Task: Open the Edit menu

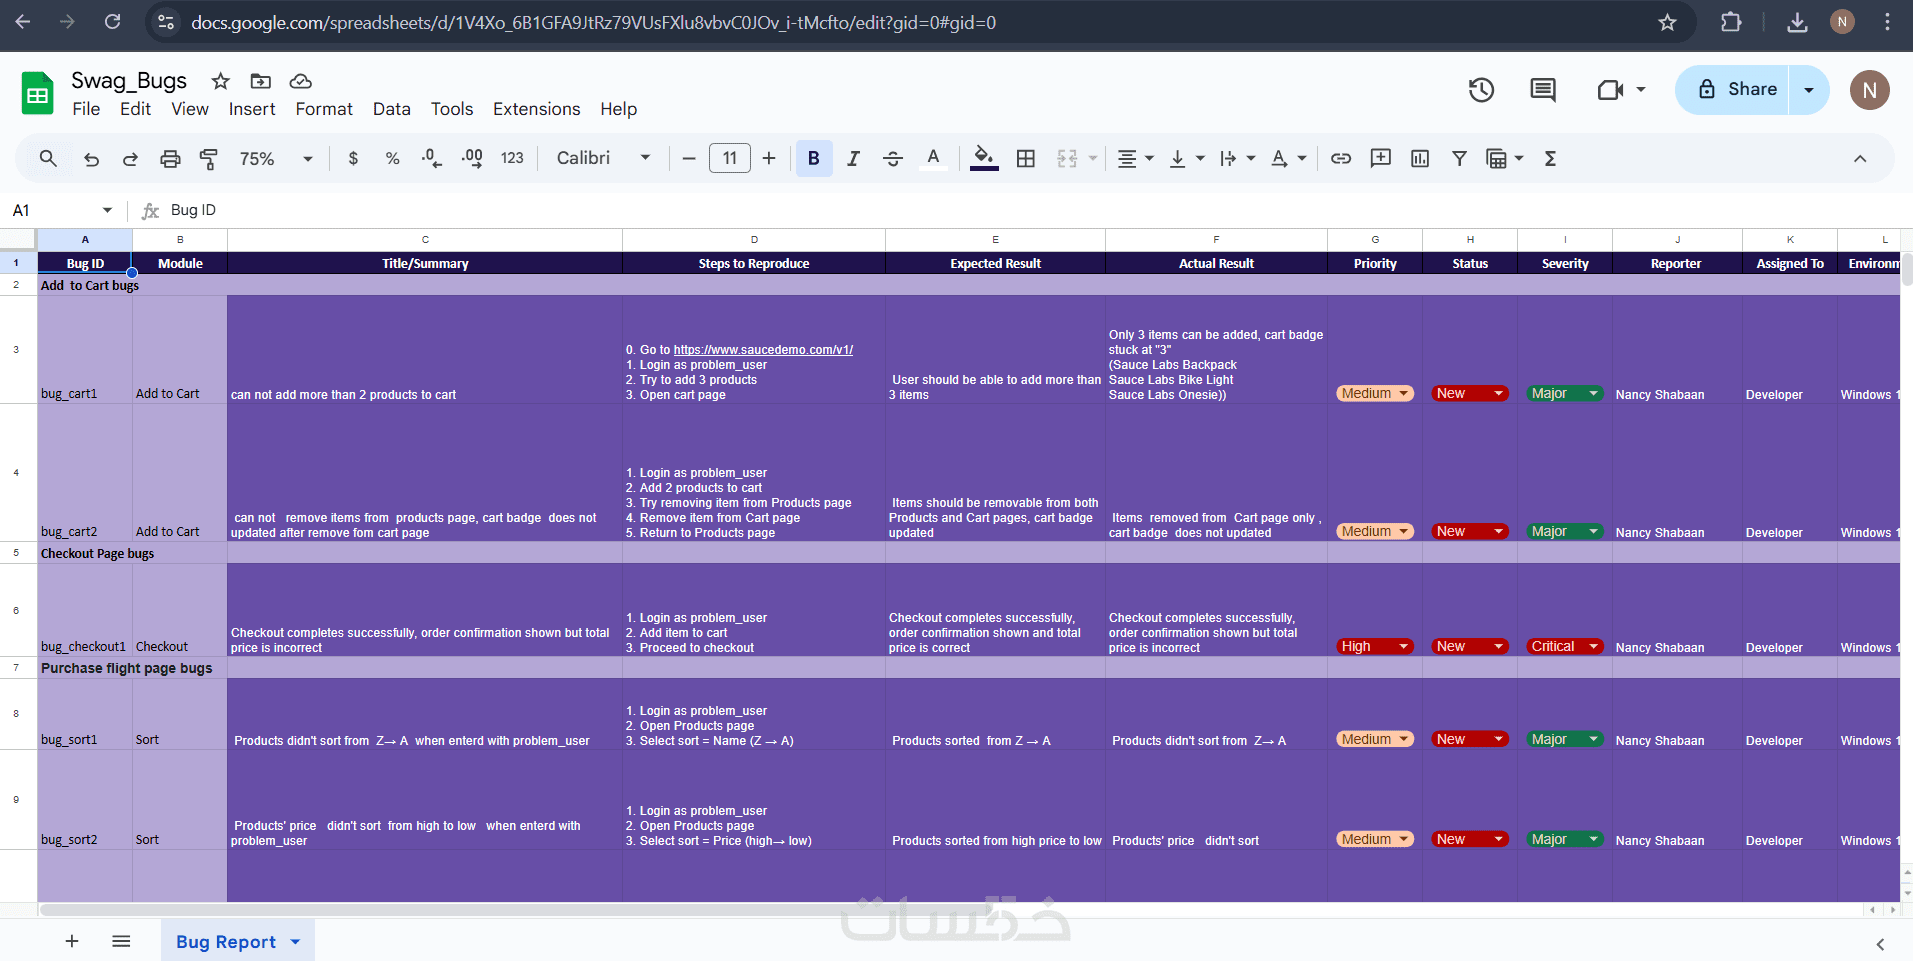Action: point(135,109)
